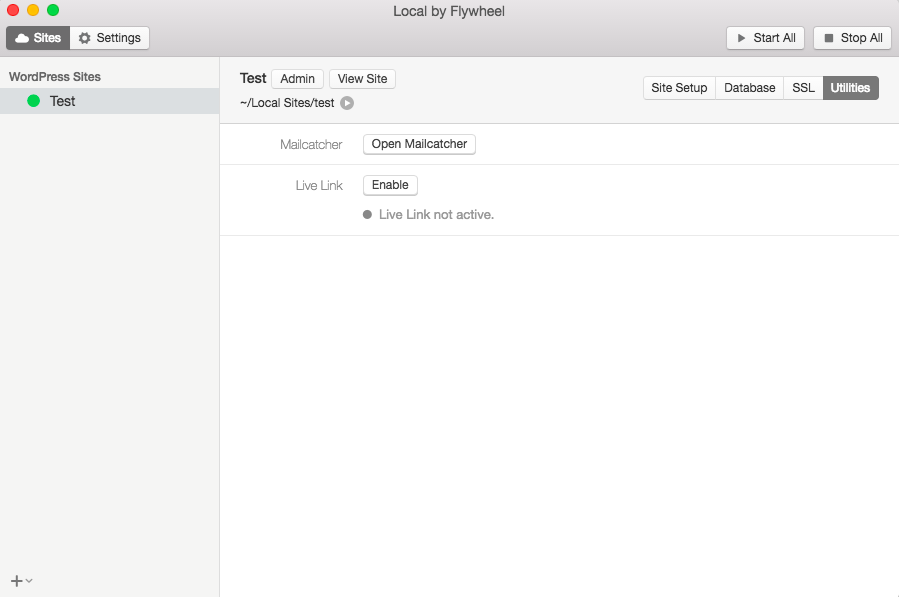Open Mailcatcher

419,144
